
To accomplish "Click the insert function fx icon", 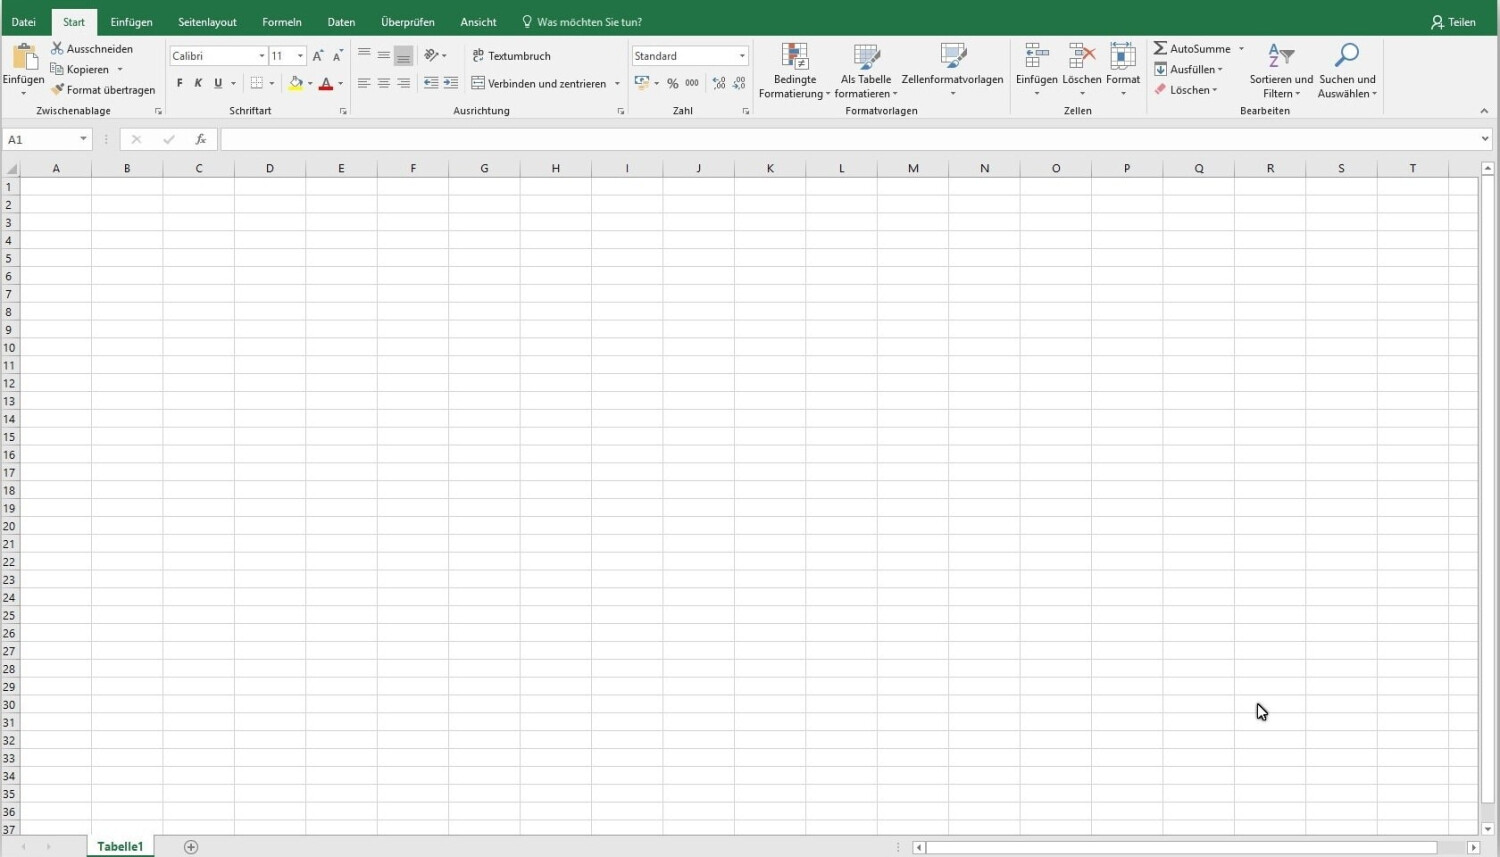I will [x=200, y=140].
